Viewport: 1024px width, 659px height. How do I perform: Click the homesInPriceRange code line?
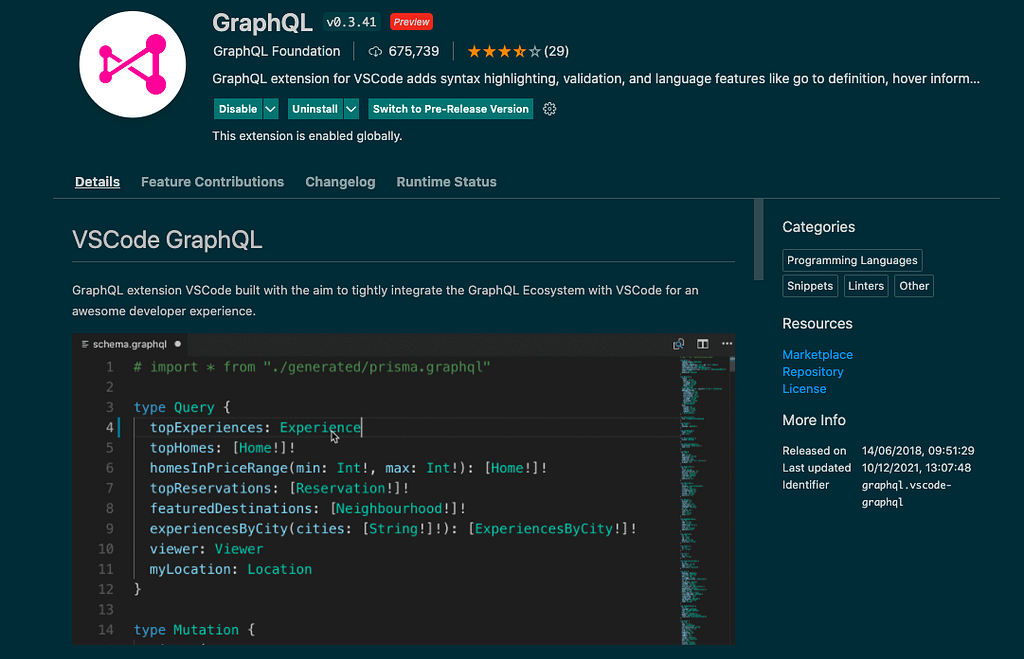point(348,468)
